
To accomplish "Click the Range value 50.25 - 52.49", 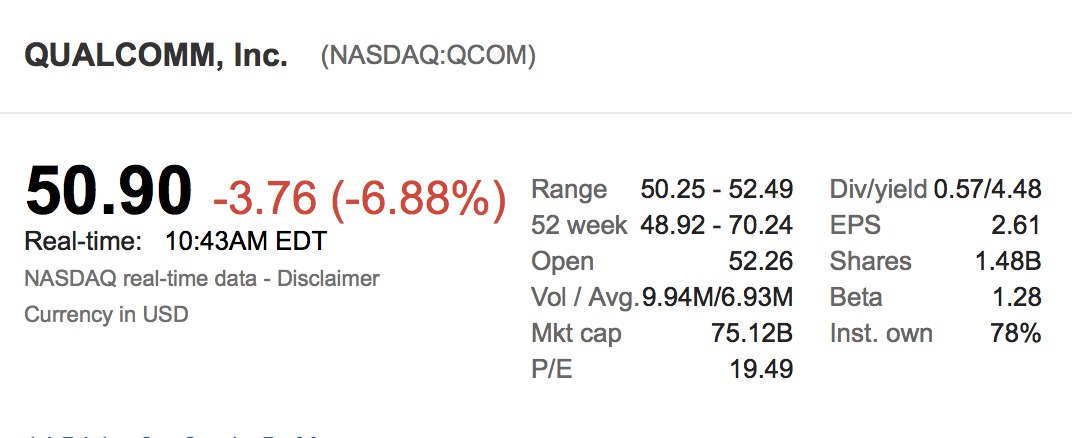I will (716, 189).
